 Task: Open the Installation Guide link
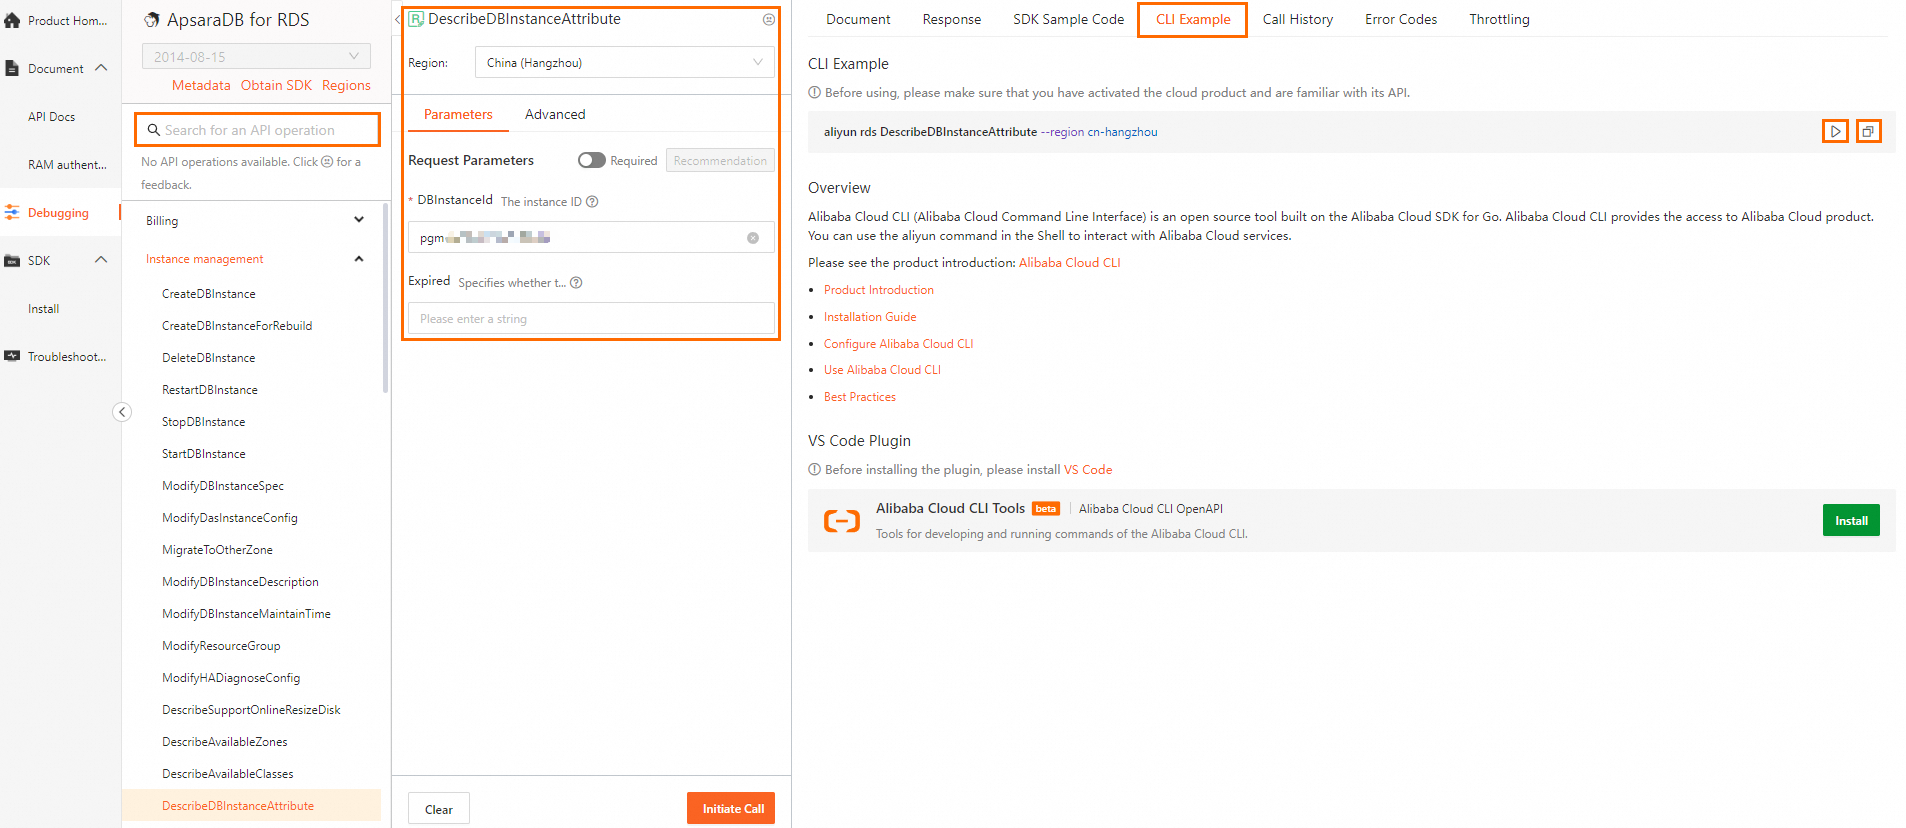click(870, 317)
